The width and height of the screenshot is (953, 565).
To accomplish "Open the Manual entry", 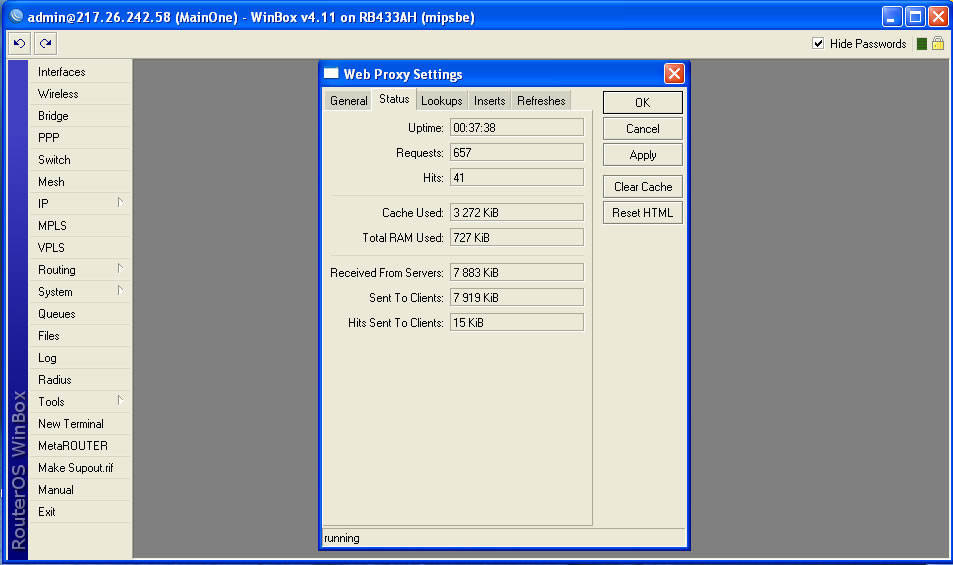I will [x=80, y=490].
